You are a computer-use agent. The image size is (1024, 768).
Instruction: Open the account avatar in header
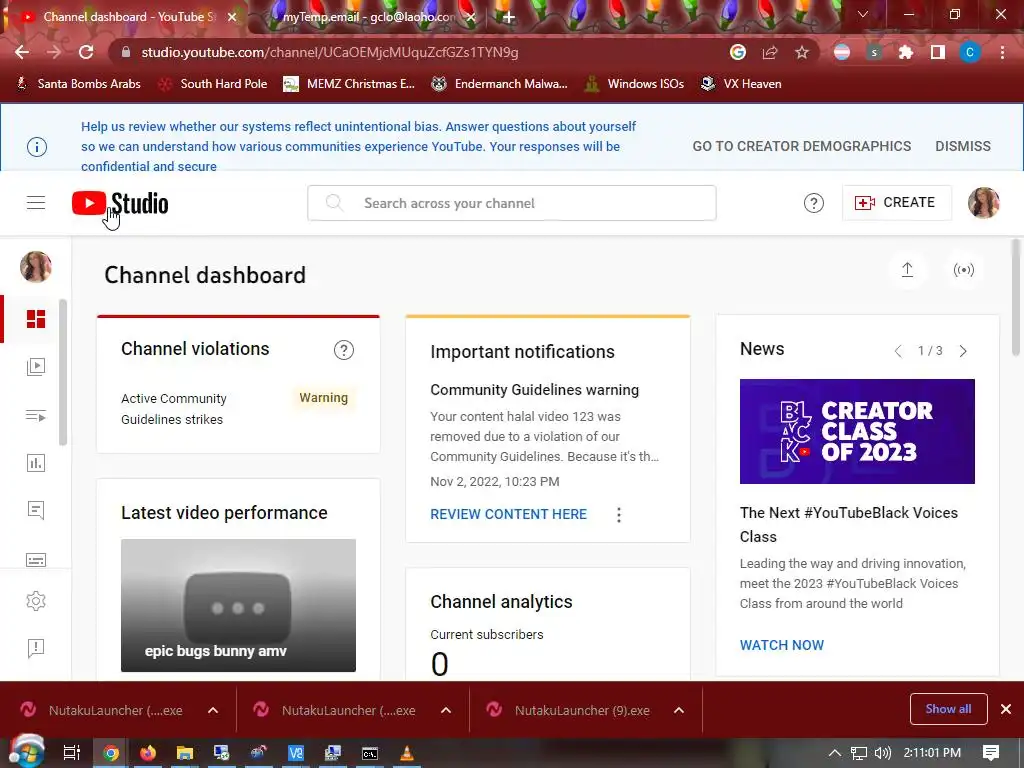984,203
